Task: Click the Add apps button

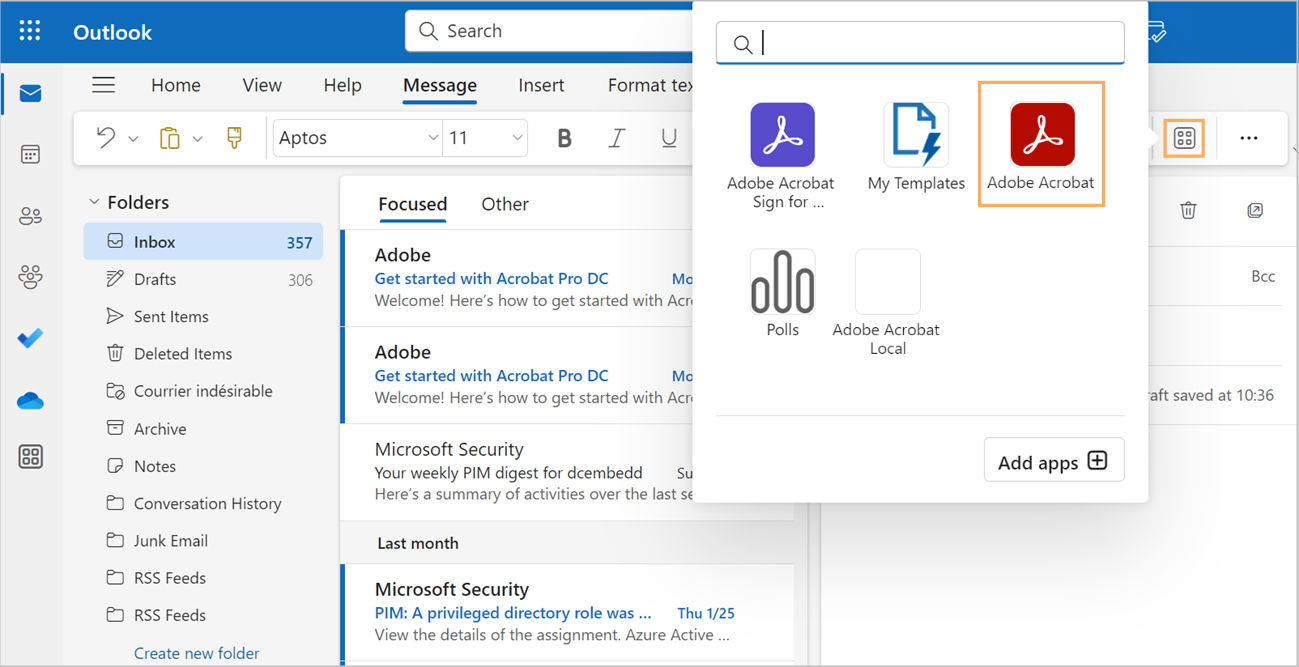Action: click(x=1053, y=459)
